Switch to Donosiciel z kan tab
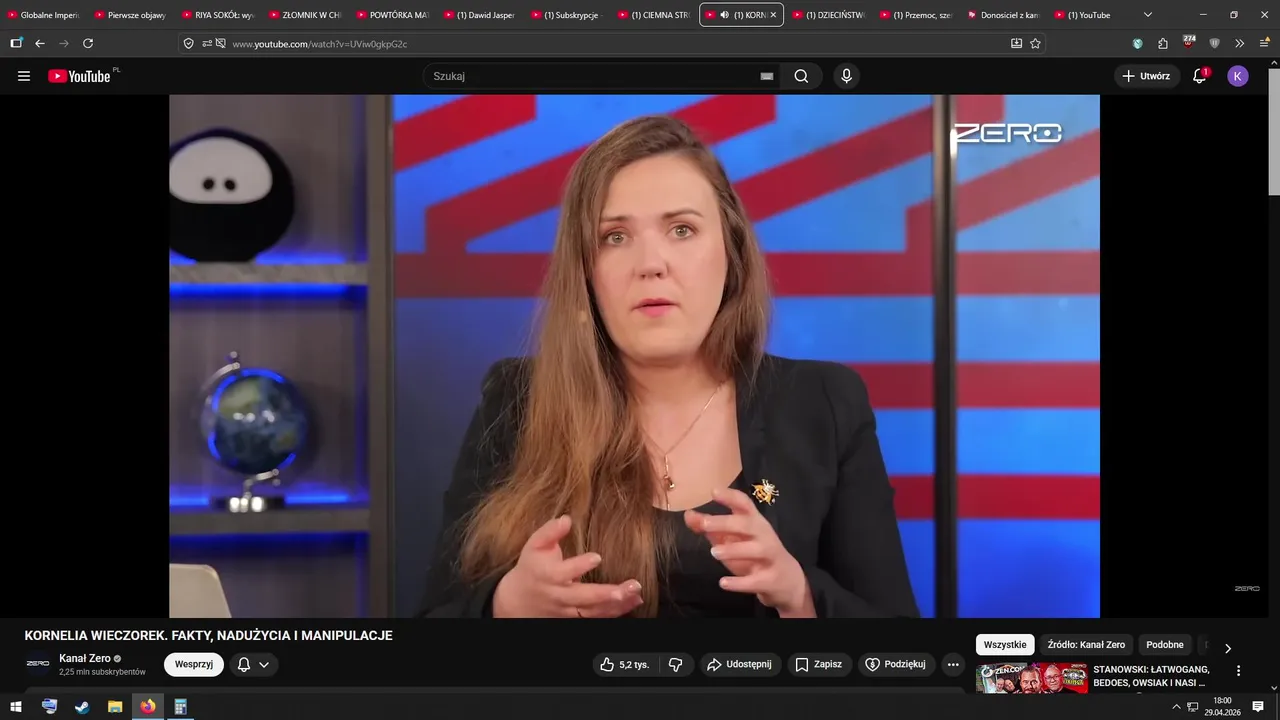This screenshot has height=720, width=1280. pyautogui.click(x=1002, y=15)
